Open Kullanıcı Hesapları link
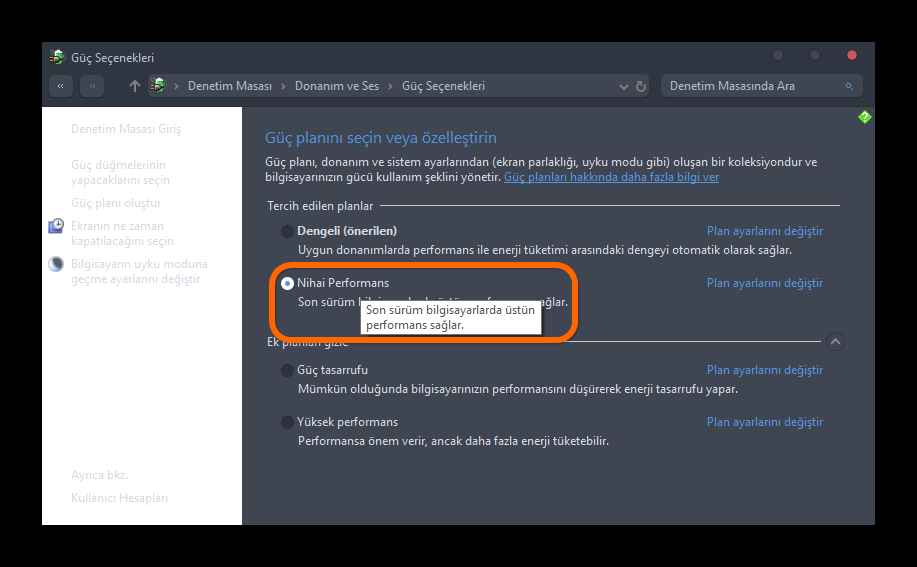The width and height of the screenshot is (917, 567). click(119, 498)
